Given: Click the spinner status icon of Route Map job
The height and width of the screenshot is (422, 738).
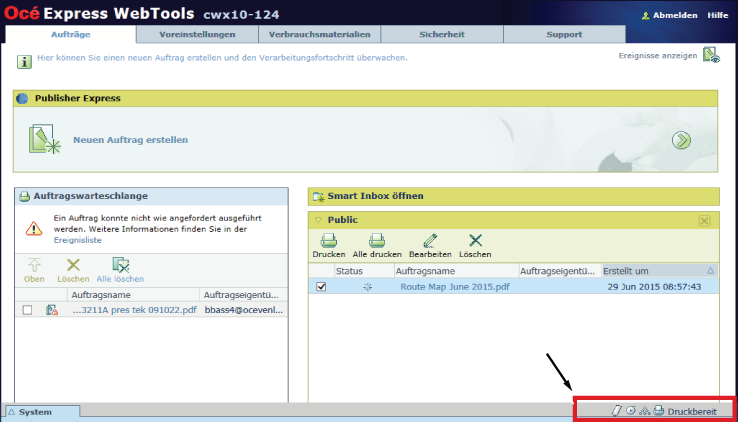Looking at the screenshot, I should 368,287.
